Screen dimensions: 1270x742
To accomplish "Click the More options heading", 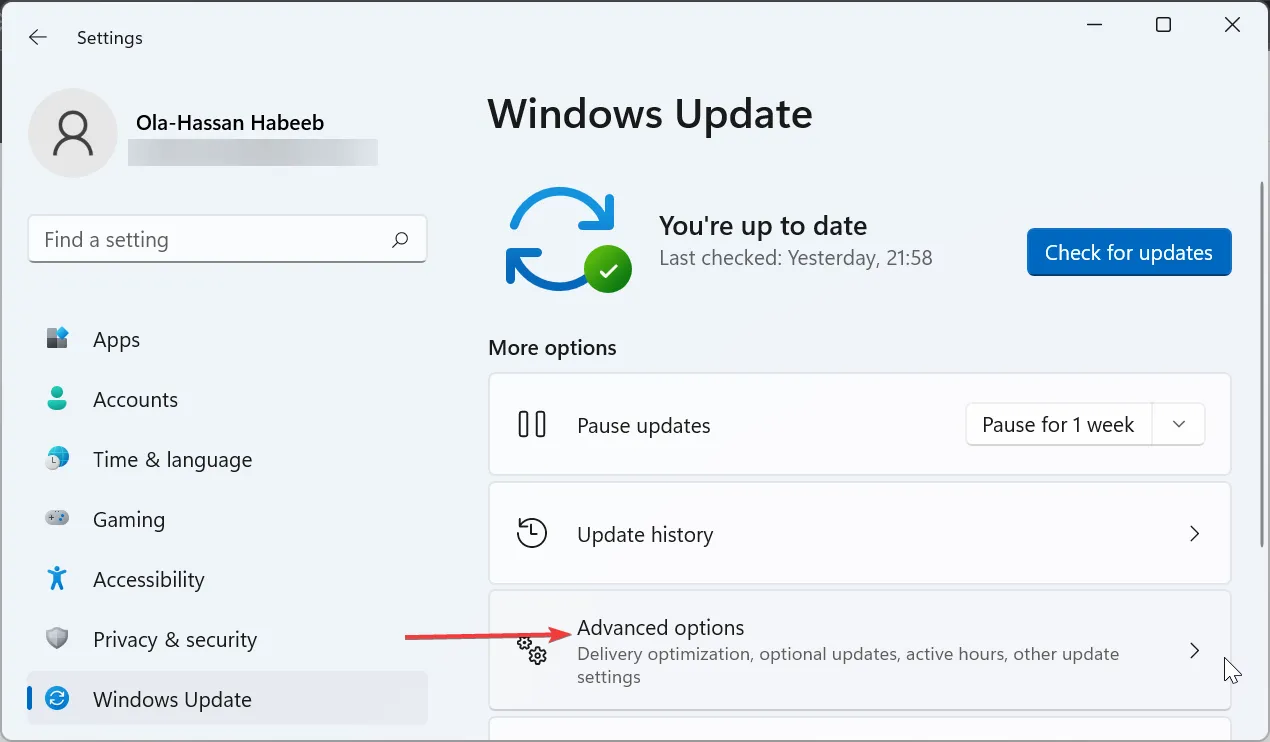I will [552, 348].
